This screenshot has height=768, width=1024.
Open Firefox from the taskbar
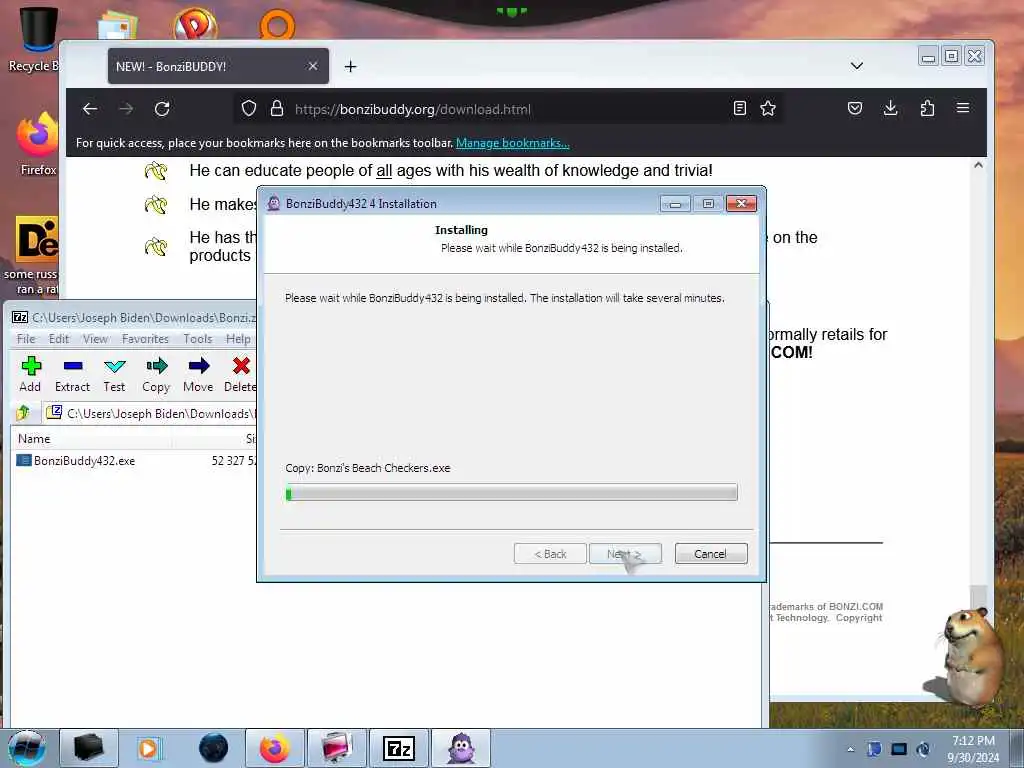pos(275,748)
